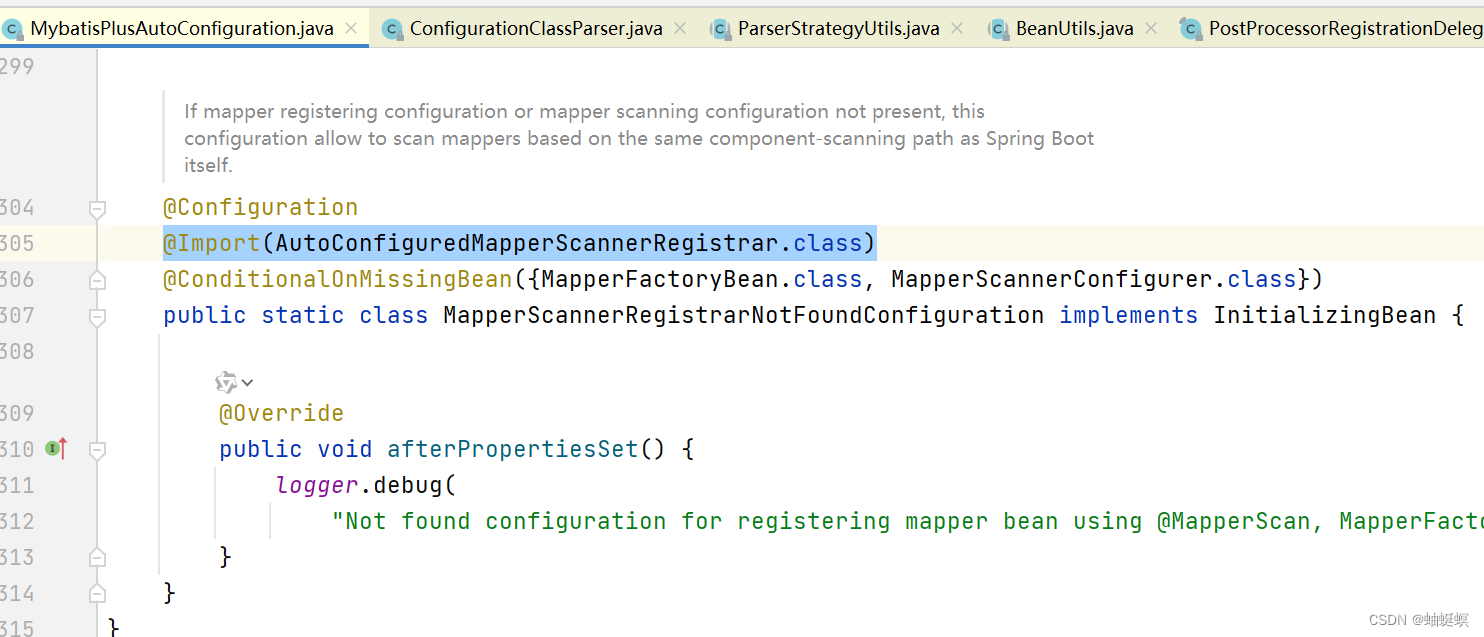Click implements-method gutter icon at line 310
The width and height of the screenshot is (1484, 637).
coord(56,449)
